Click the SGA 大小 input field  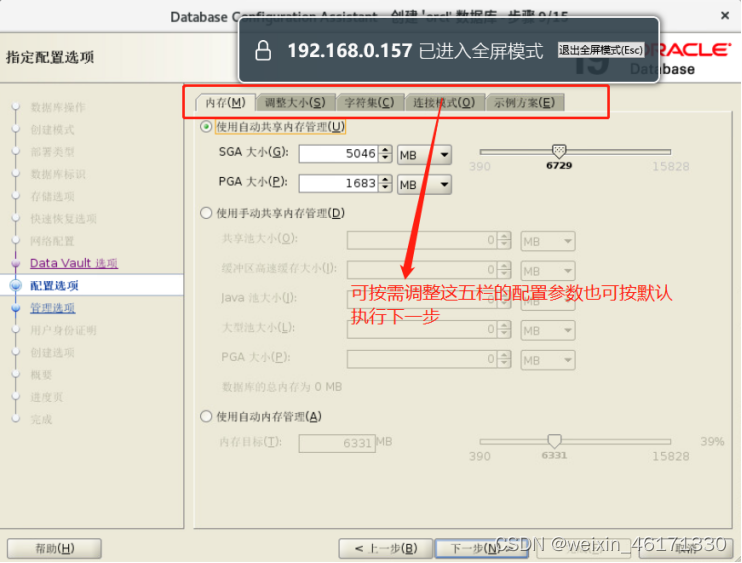pyautogui.click(x=338, y=154)
